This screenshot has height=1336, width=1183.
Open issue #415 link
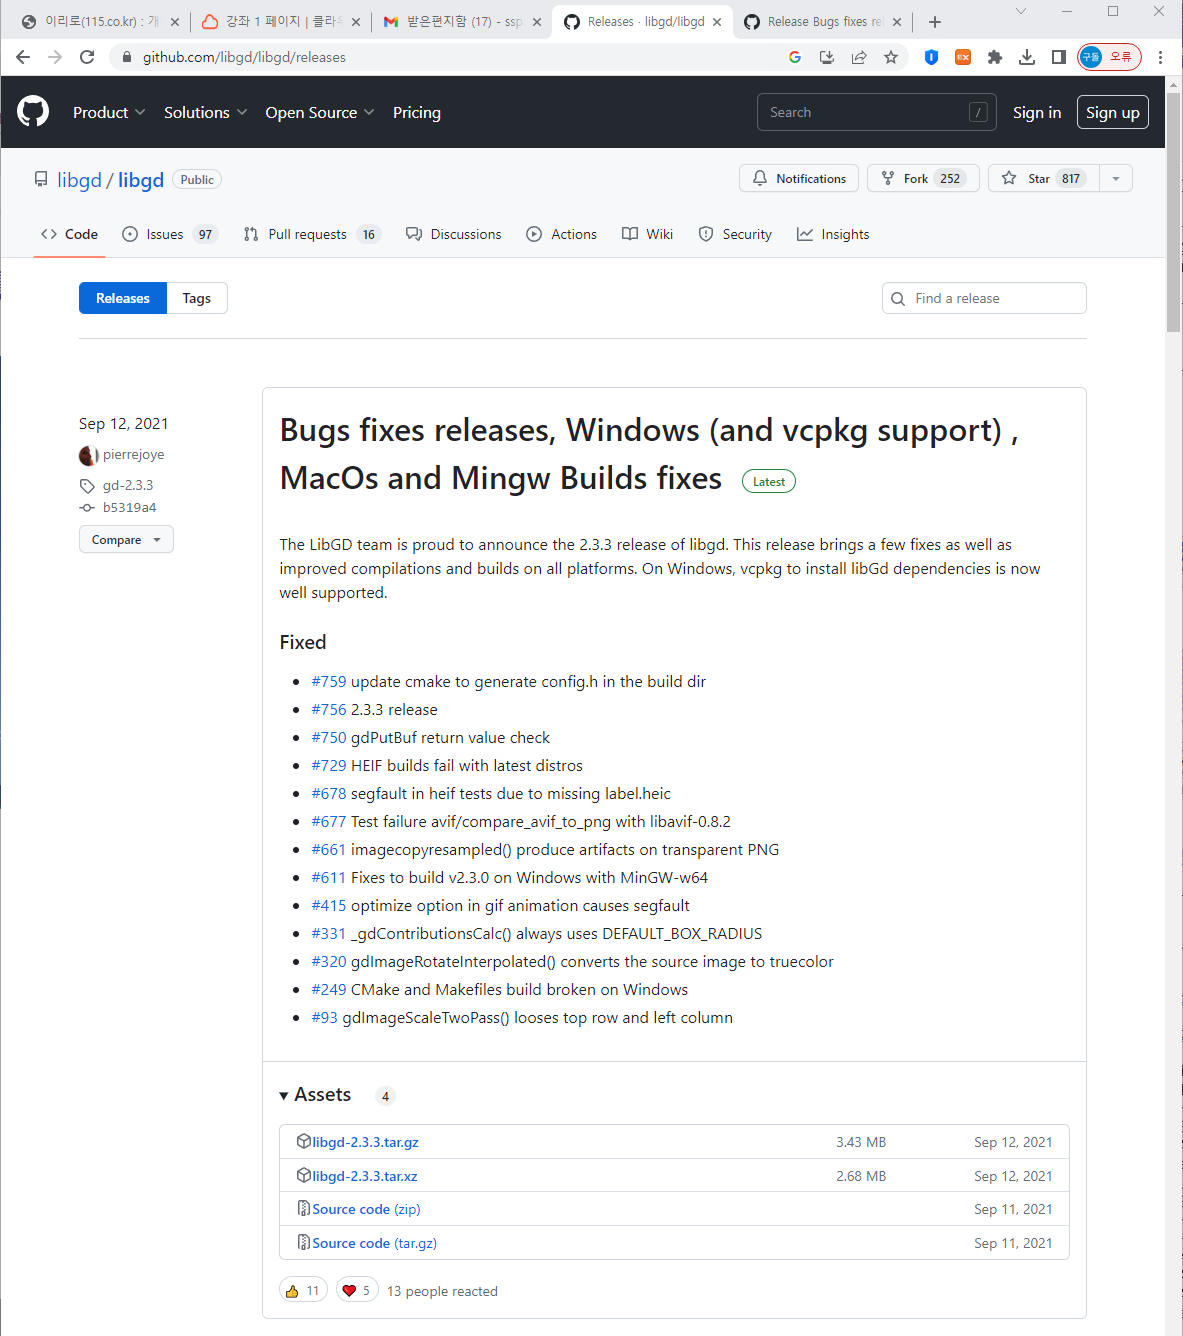click(x=329, y=906)
